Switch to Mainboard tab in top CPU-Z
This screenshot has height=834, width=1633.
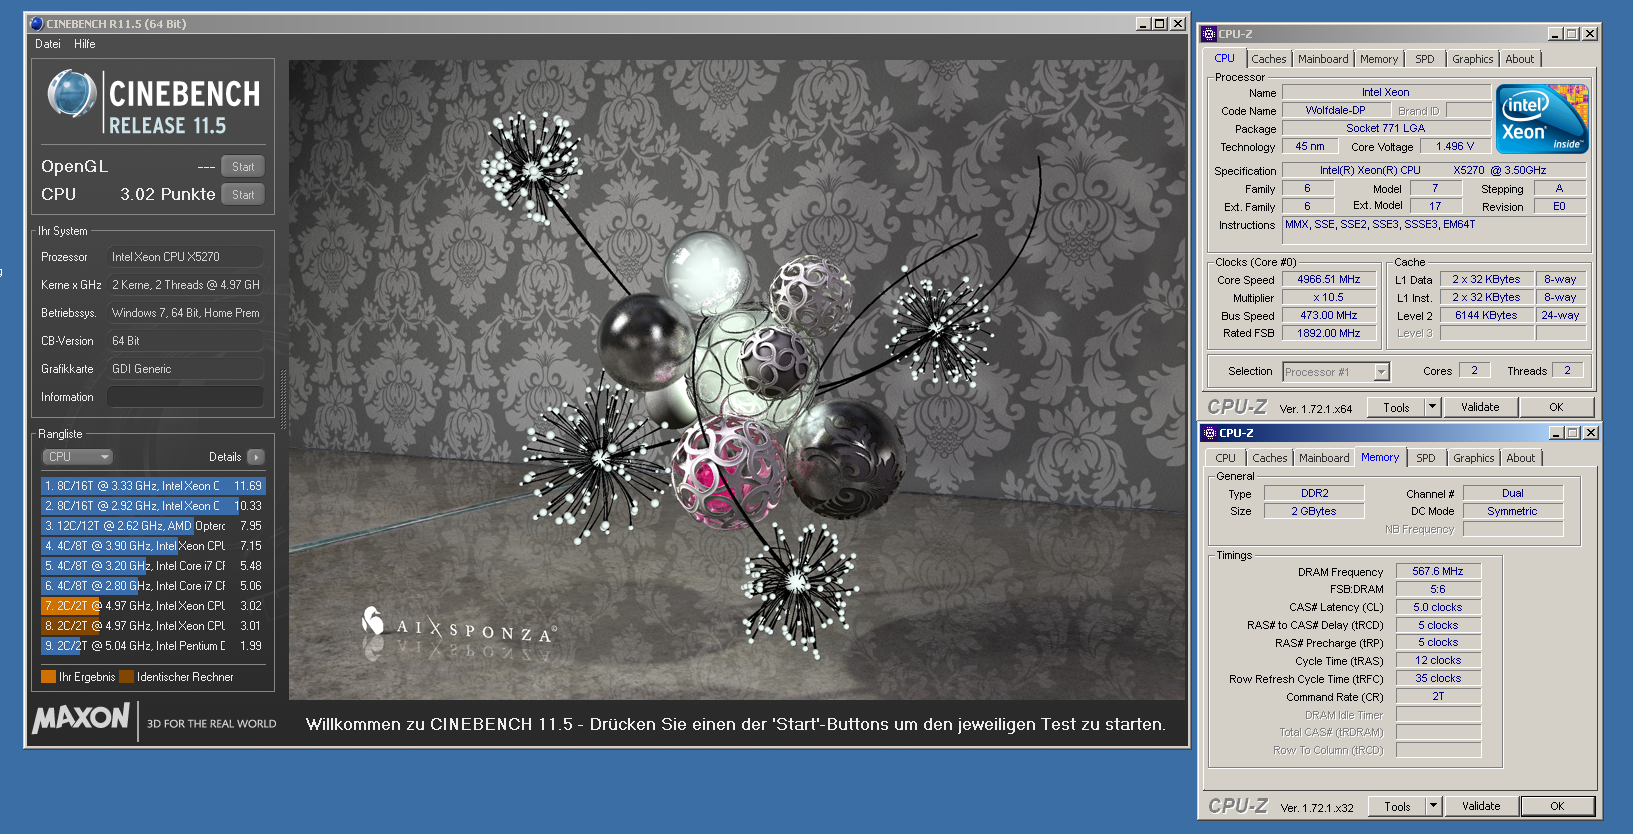(x=1323, y=59)
